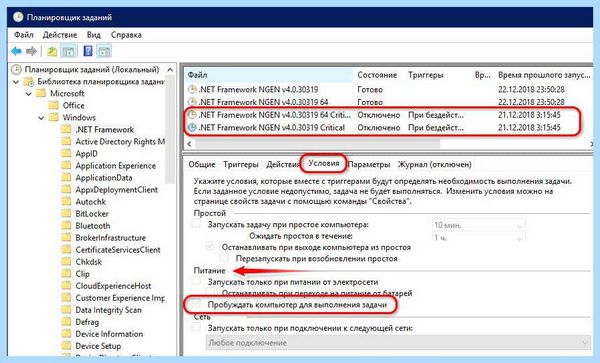Click the Task Scheduler (Local) root clock icon
The image size is (600, 363).
(16, 70)
